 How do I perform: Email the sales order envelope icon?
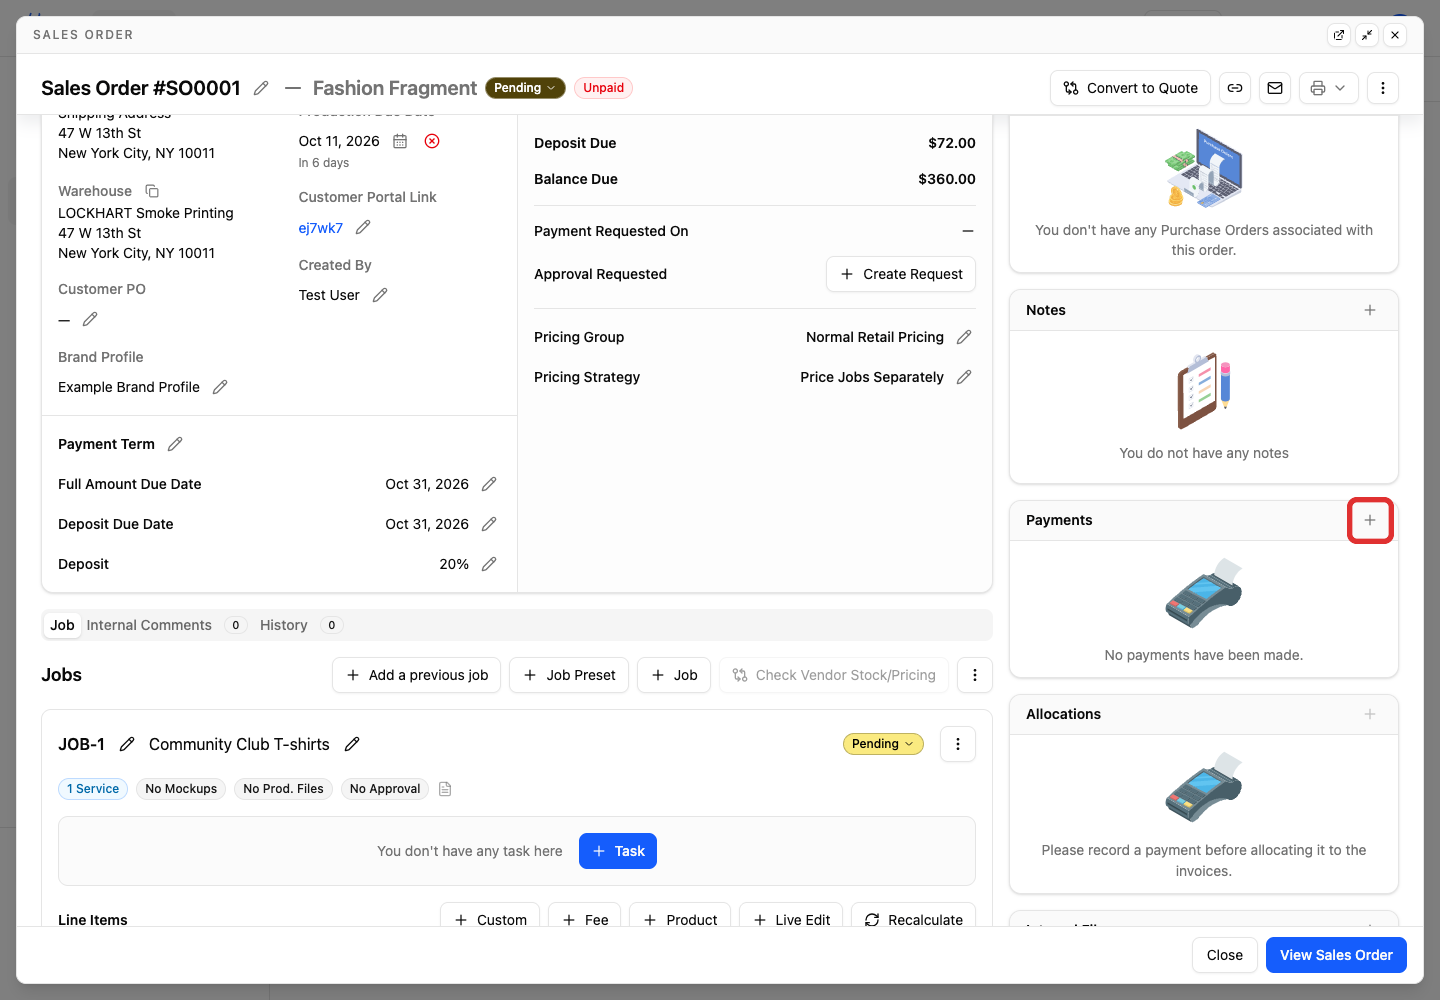[x=1275, y=88]
